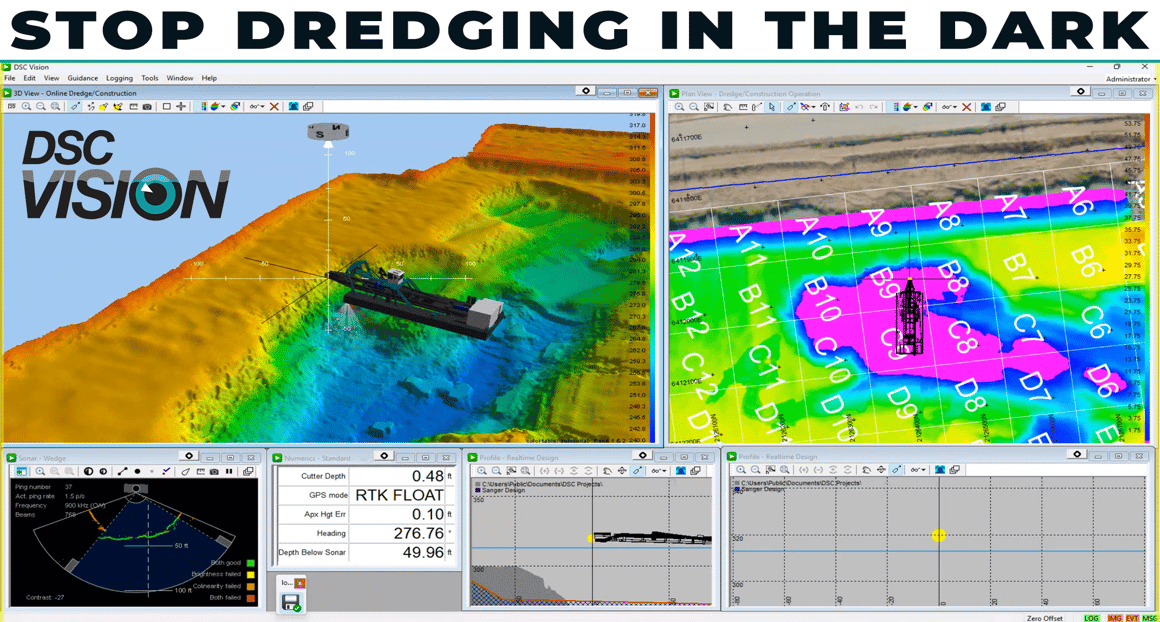Click the yellow marker in right Profile view

(x=938, y=535)
